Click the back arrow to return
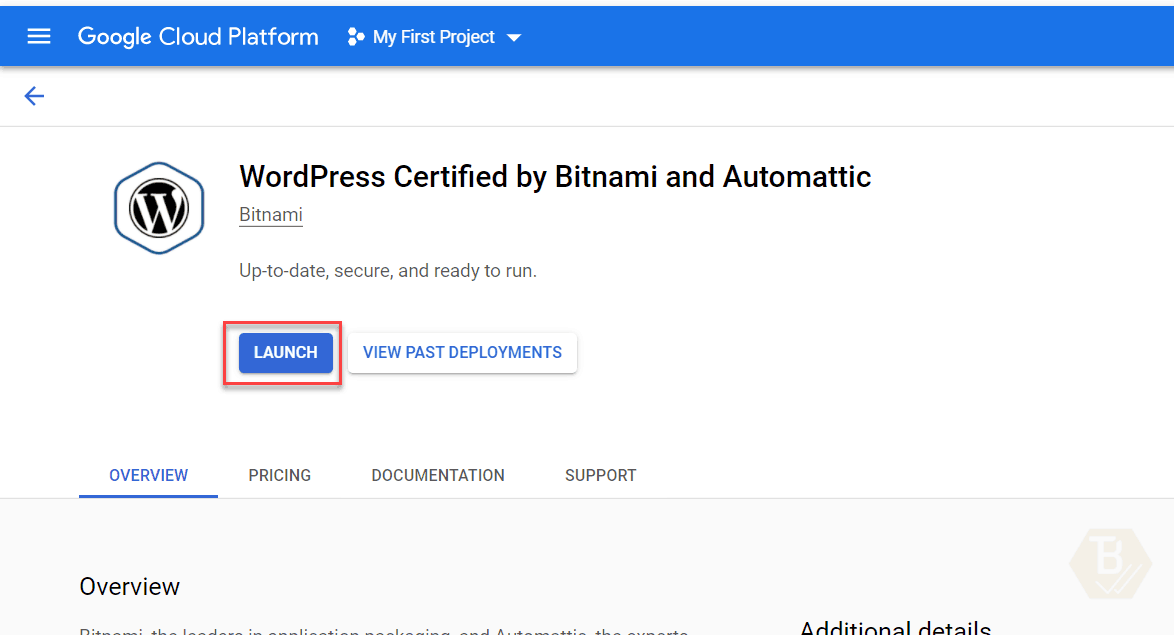 point(34,95)
